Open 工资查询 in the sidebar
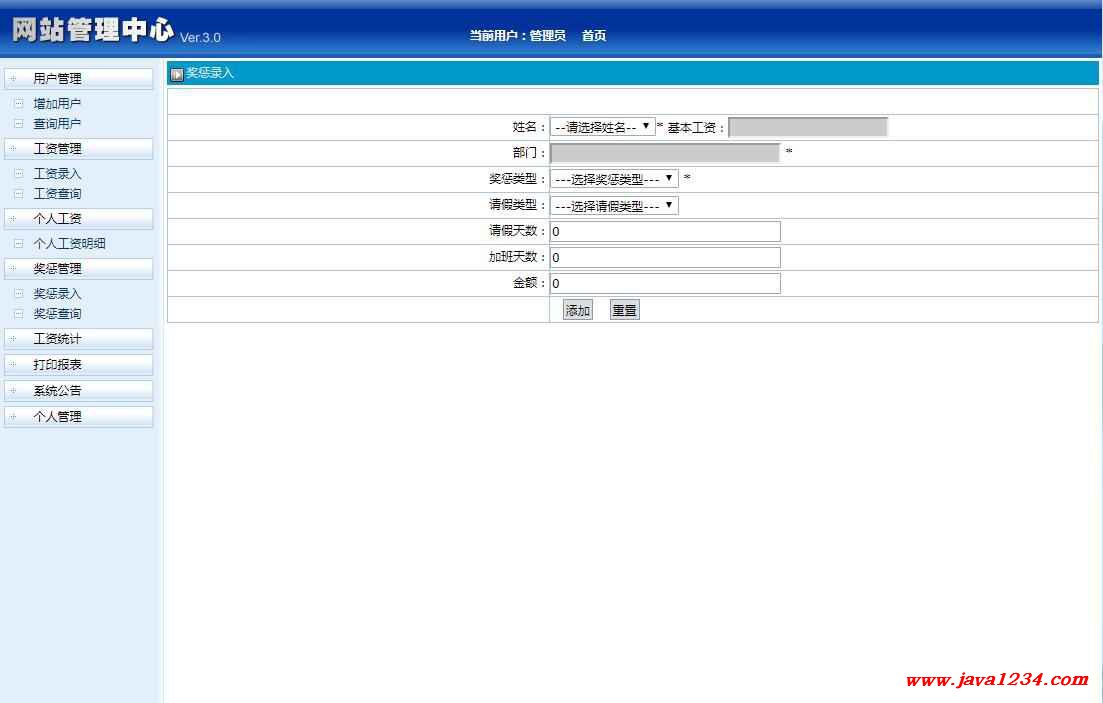Screen dimensions: 1103x703 pyautogui.click(x=57, y=194)
